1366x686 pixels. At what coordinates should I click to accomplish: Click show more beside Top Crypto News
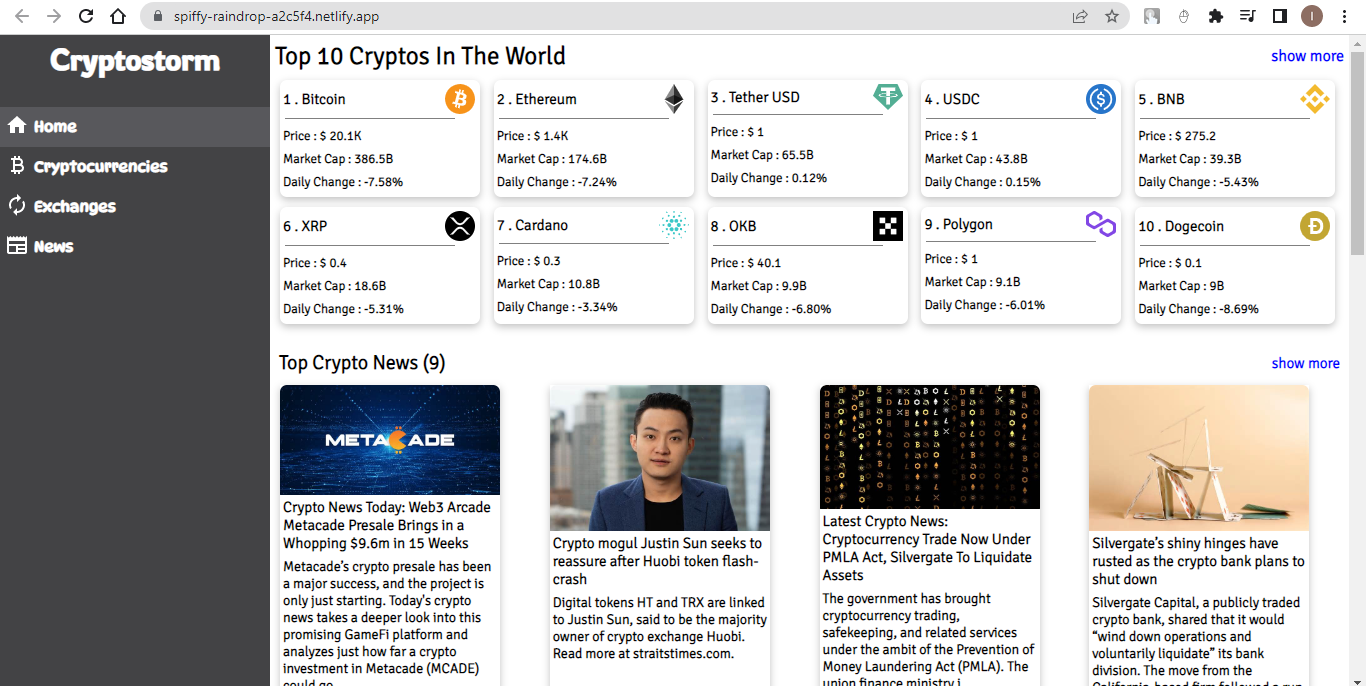coord(1305,363)
